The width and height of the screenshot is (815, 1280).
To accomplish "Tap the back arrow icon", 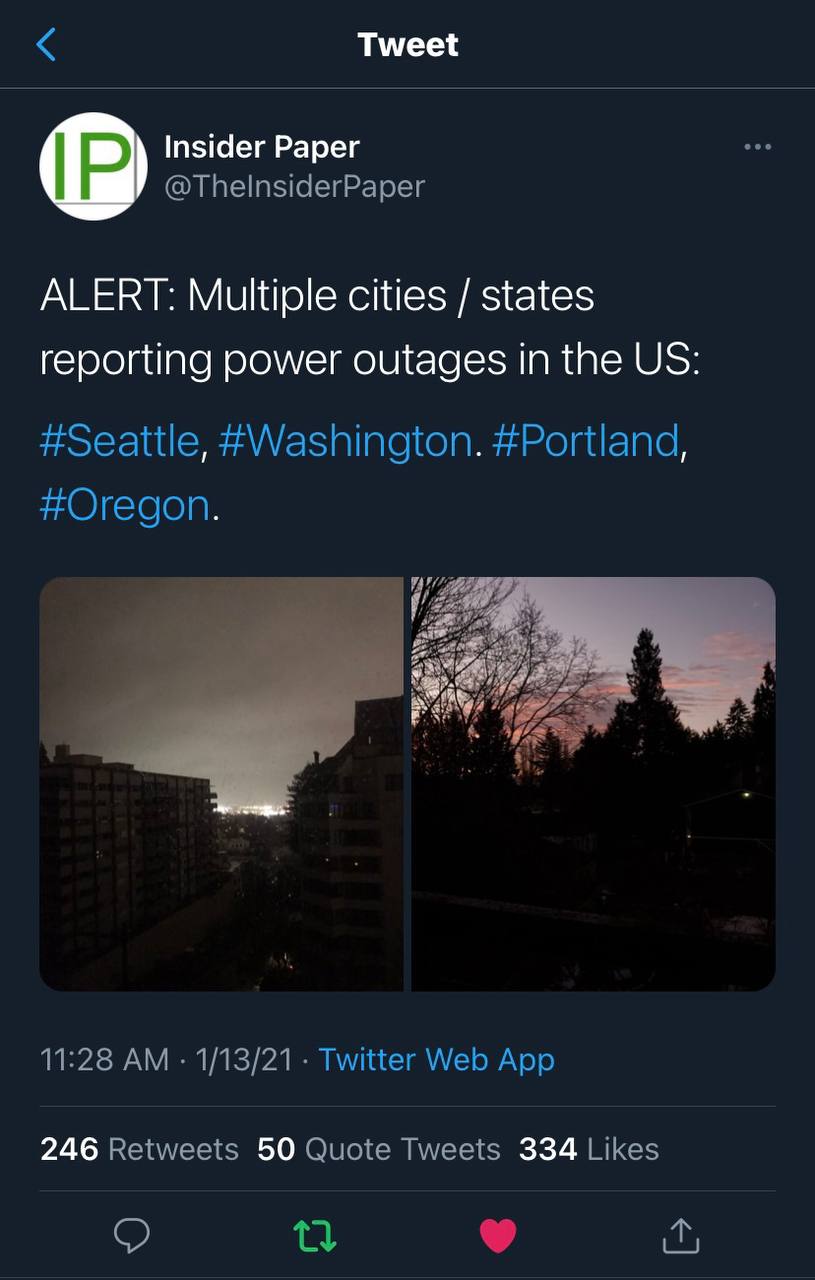I will coord(46,45).
